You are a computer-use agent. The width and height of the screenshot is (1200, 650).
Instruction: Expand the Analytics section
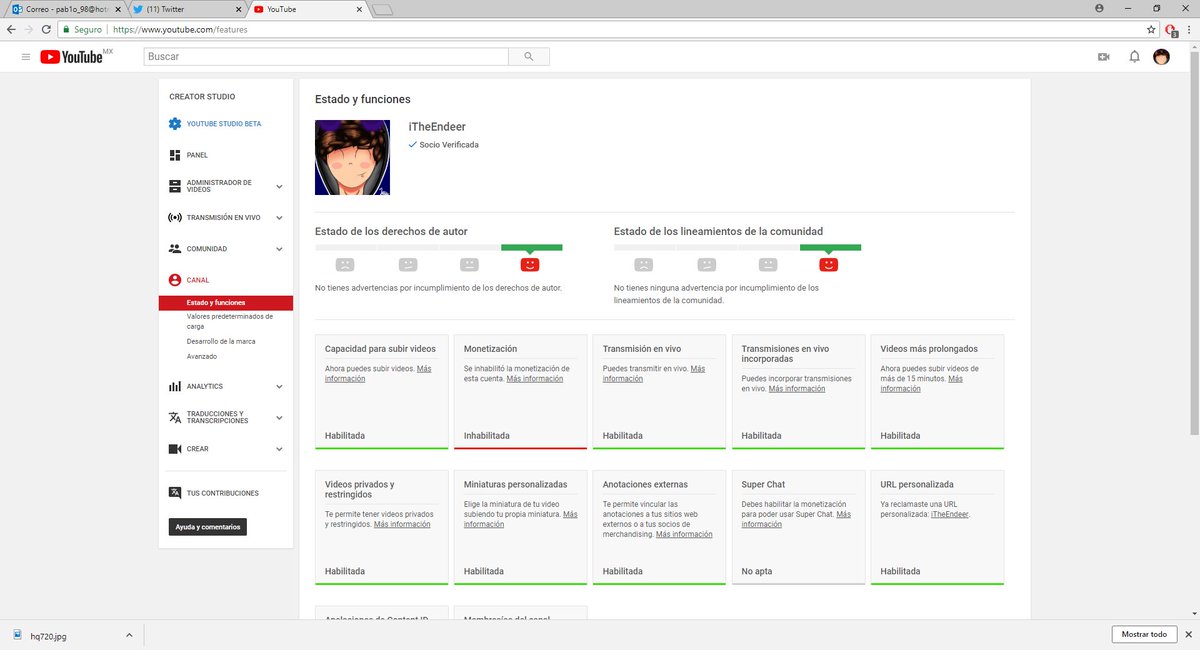click(279, 386)
